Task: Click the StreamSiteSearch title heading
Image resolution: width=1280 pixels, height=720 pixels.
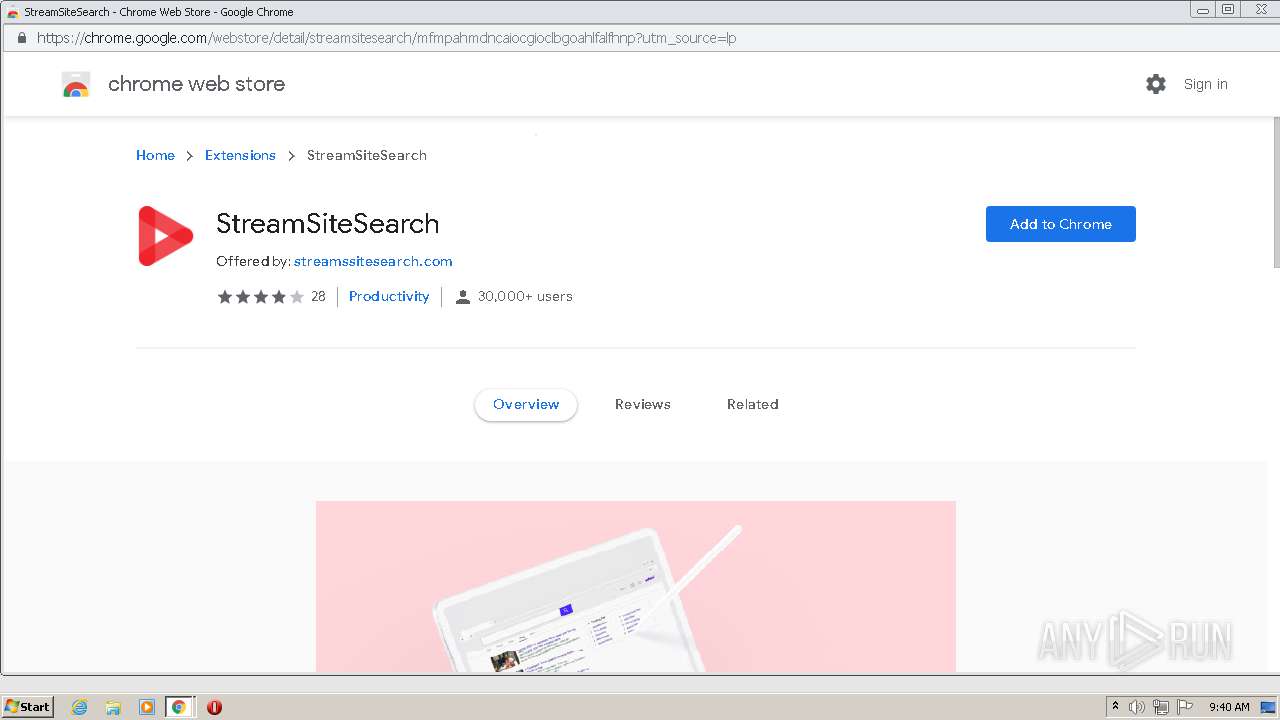Action: point(328,224)
